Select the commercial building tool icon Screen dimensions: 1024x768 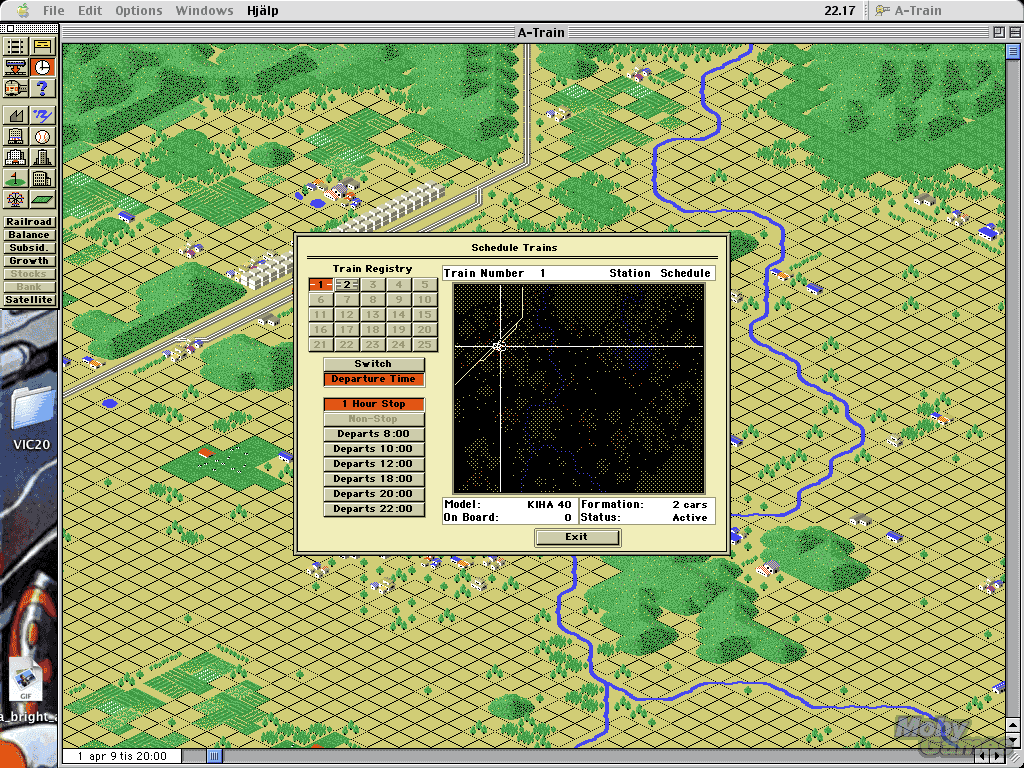[x=16, y=158]
